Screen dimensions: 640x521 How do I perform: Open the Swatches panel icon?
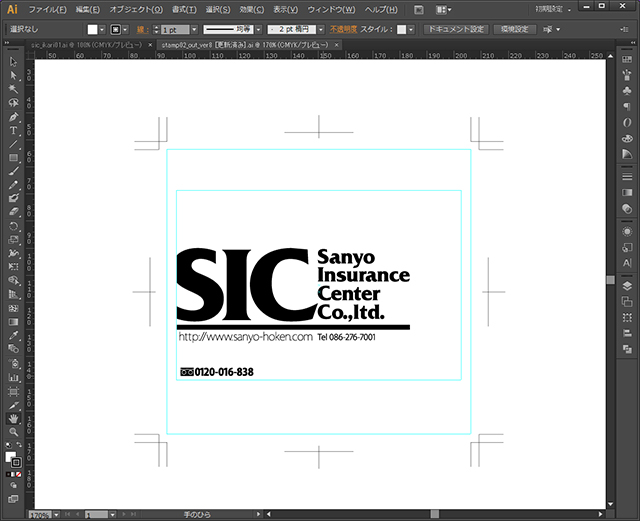(x=627, y=60)
